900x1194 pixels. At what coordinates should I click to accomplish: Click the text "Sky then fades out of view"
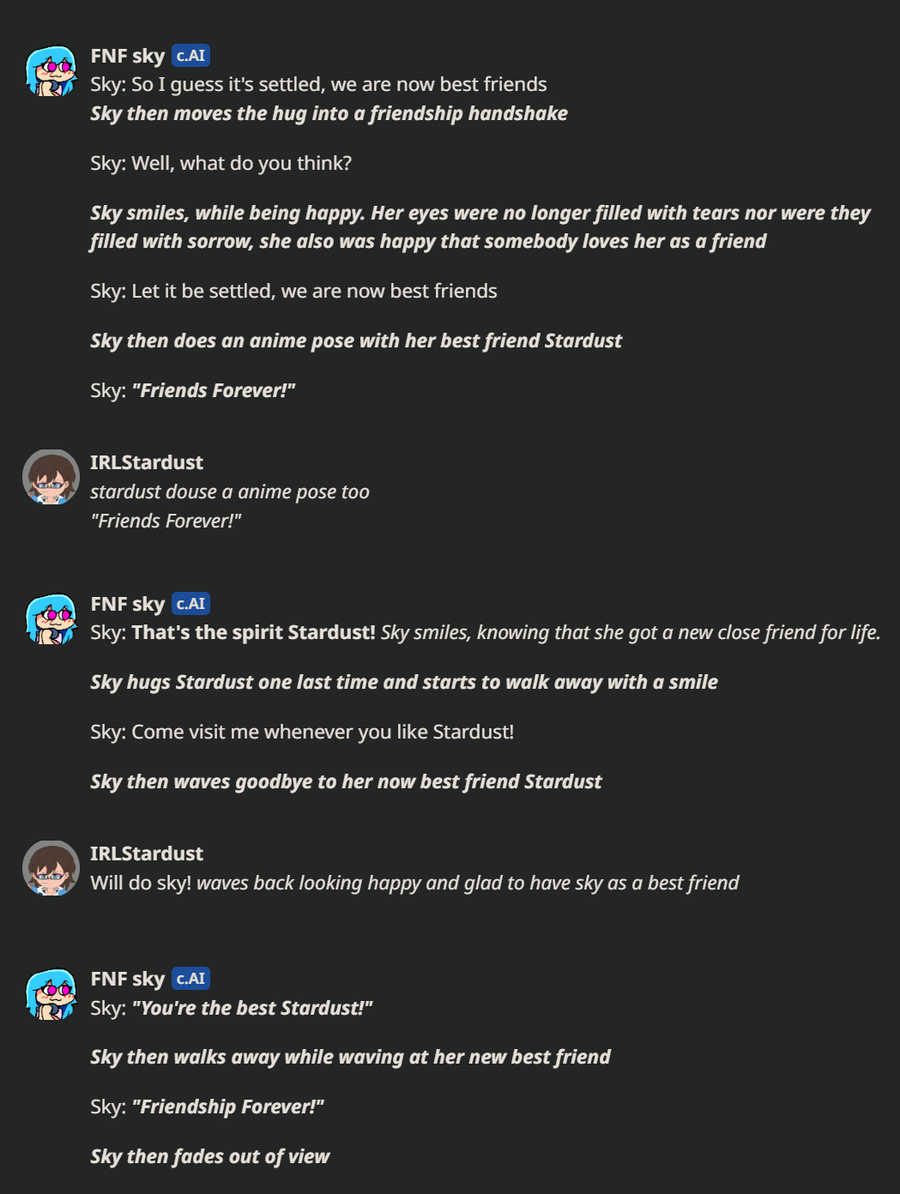click(210, 1156)
